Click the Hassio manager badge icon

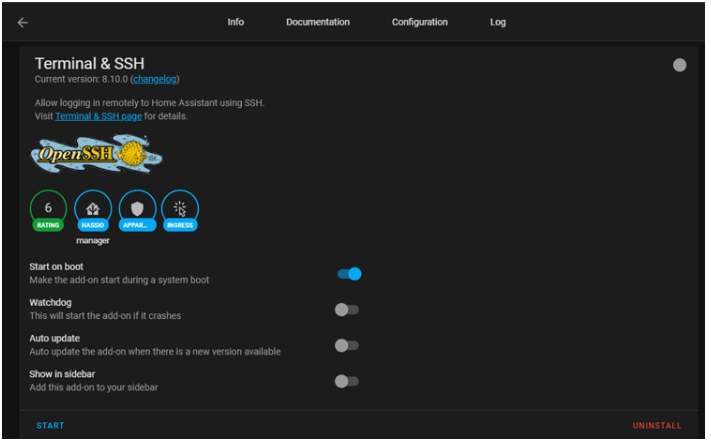[92, 209]
